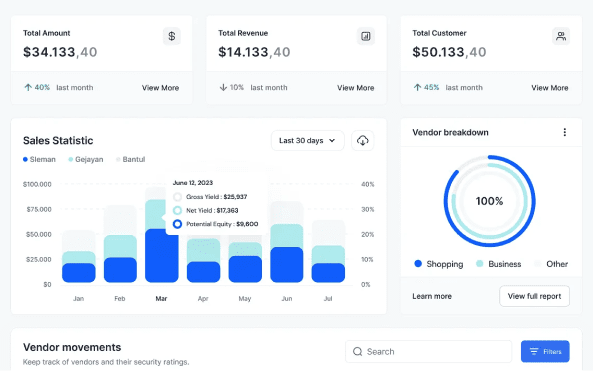This screenshot has width=593, height=371.
Task: Click the $34.133,40 total amount value
Action: pyautogui.click(x=60, y=52)
